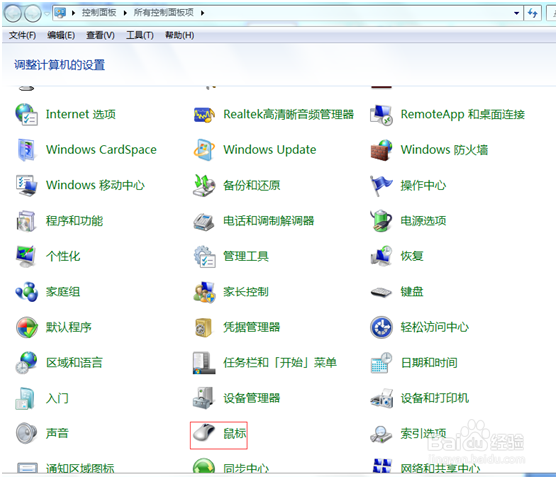Open the 编辑(E) menu
This screenshot has width=558, height=479.
point(61,35)
